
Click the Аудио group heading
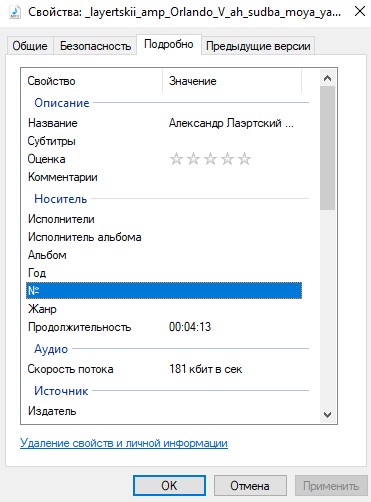[x=51, y=349]
